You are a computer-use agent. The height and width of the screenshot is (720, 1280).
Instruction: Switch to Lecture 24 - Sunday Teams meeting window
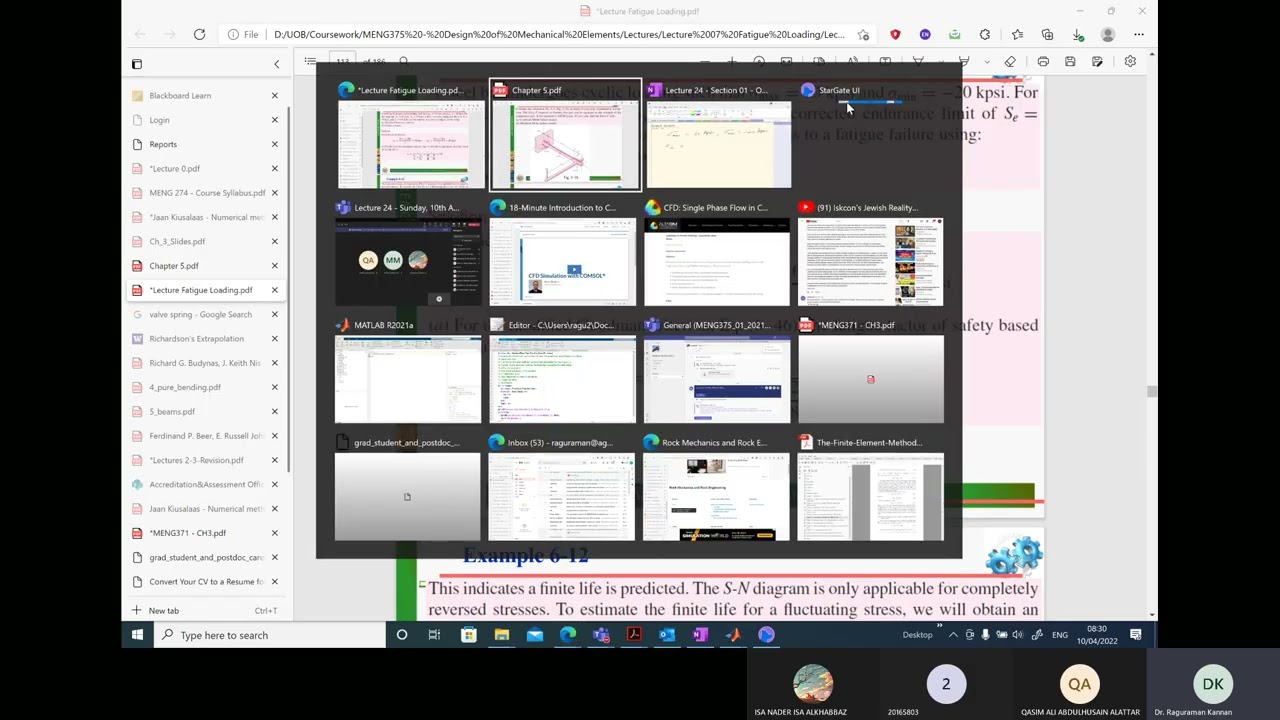[x=408, y=253]
